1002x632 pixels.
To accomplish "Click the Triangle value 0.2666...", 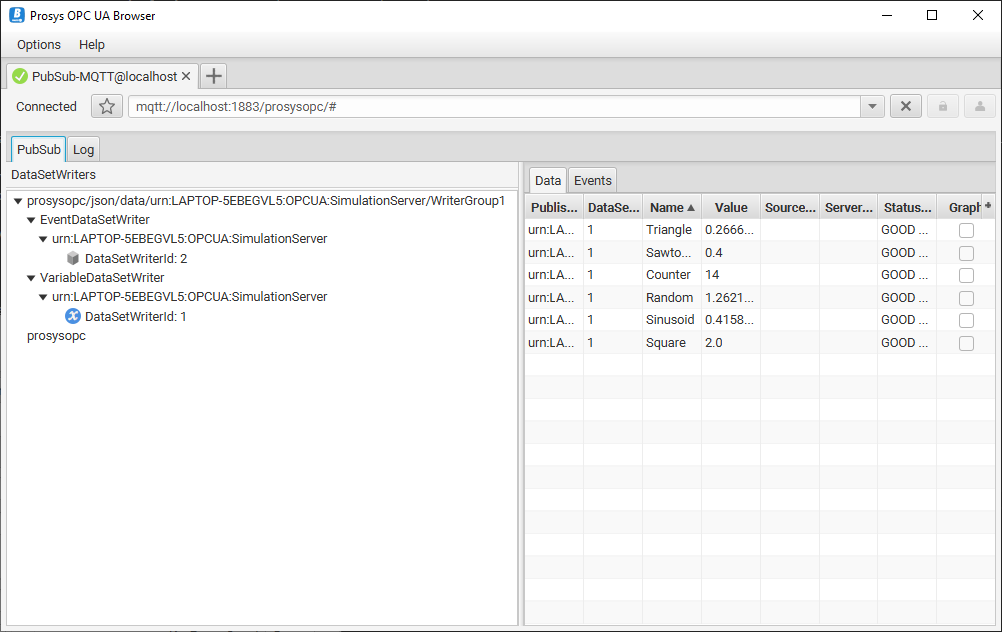I will point(729,230).
